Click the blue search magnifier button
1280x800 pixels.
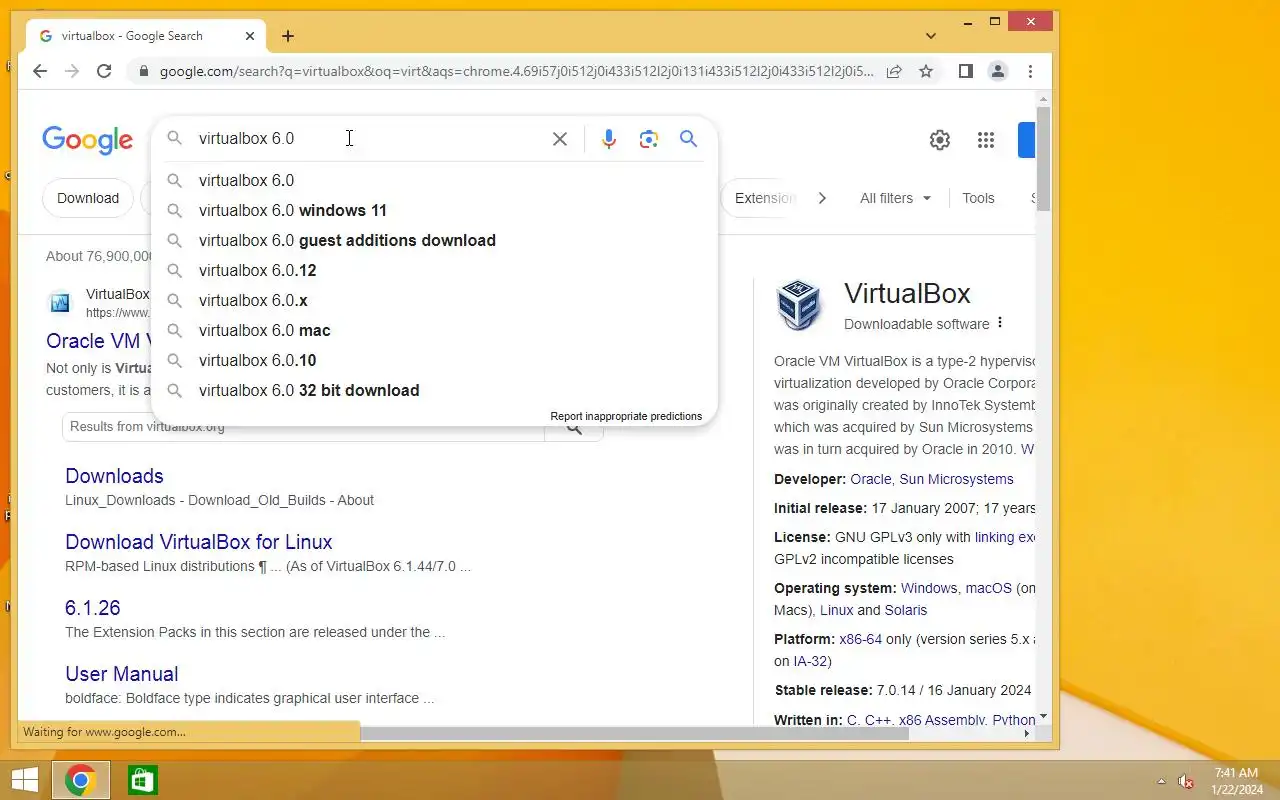pos(689,139)
